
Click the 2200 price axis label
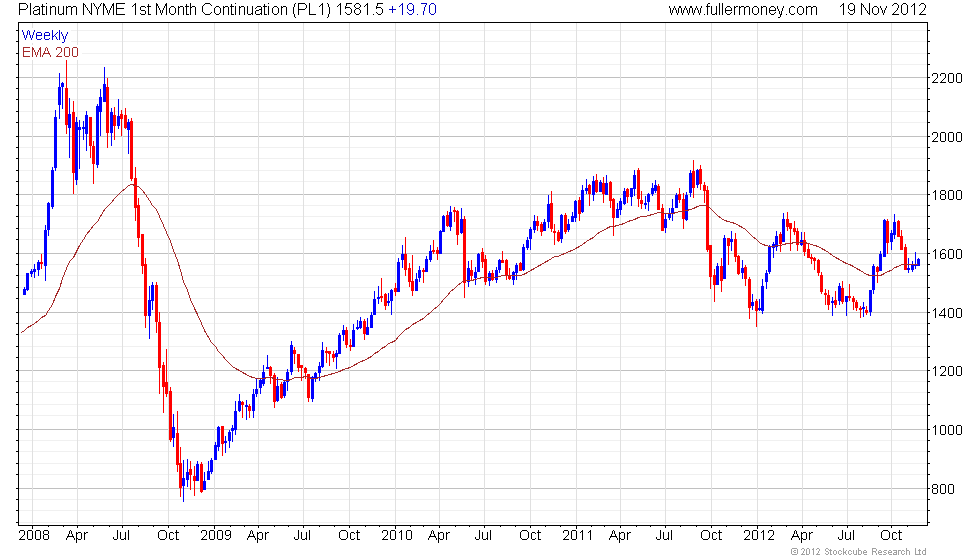tap(947, 78)
